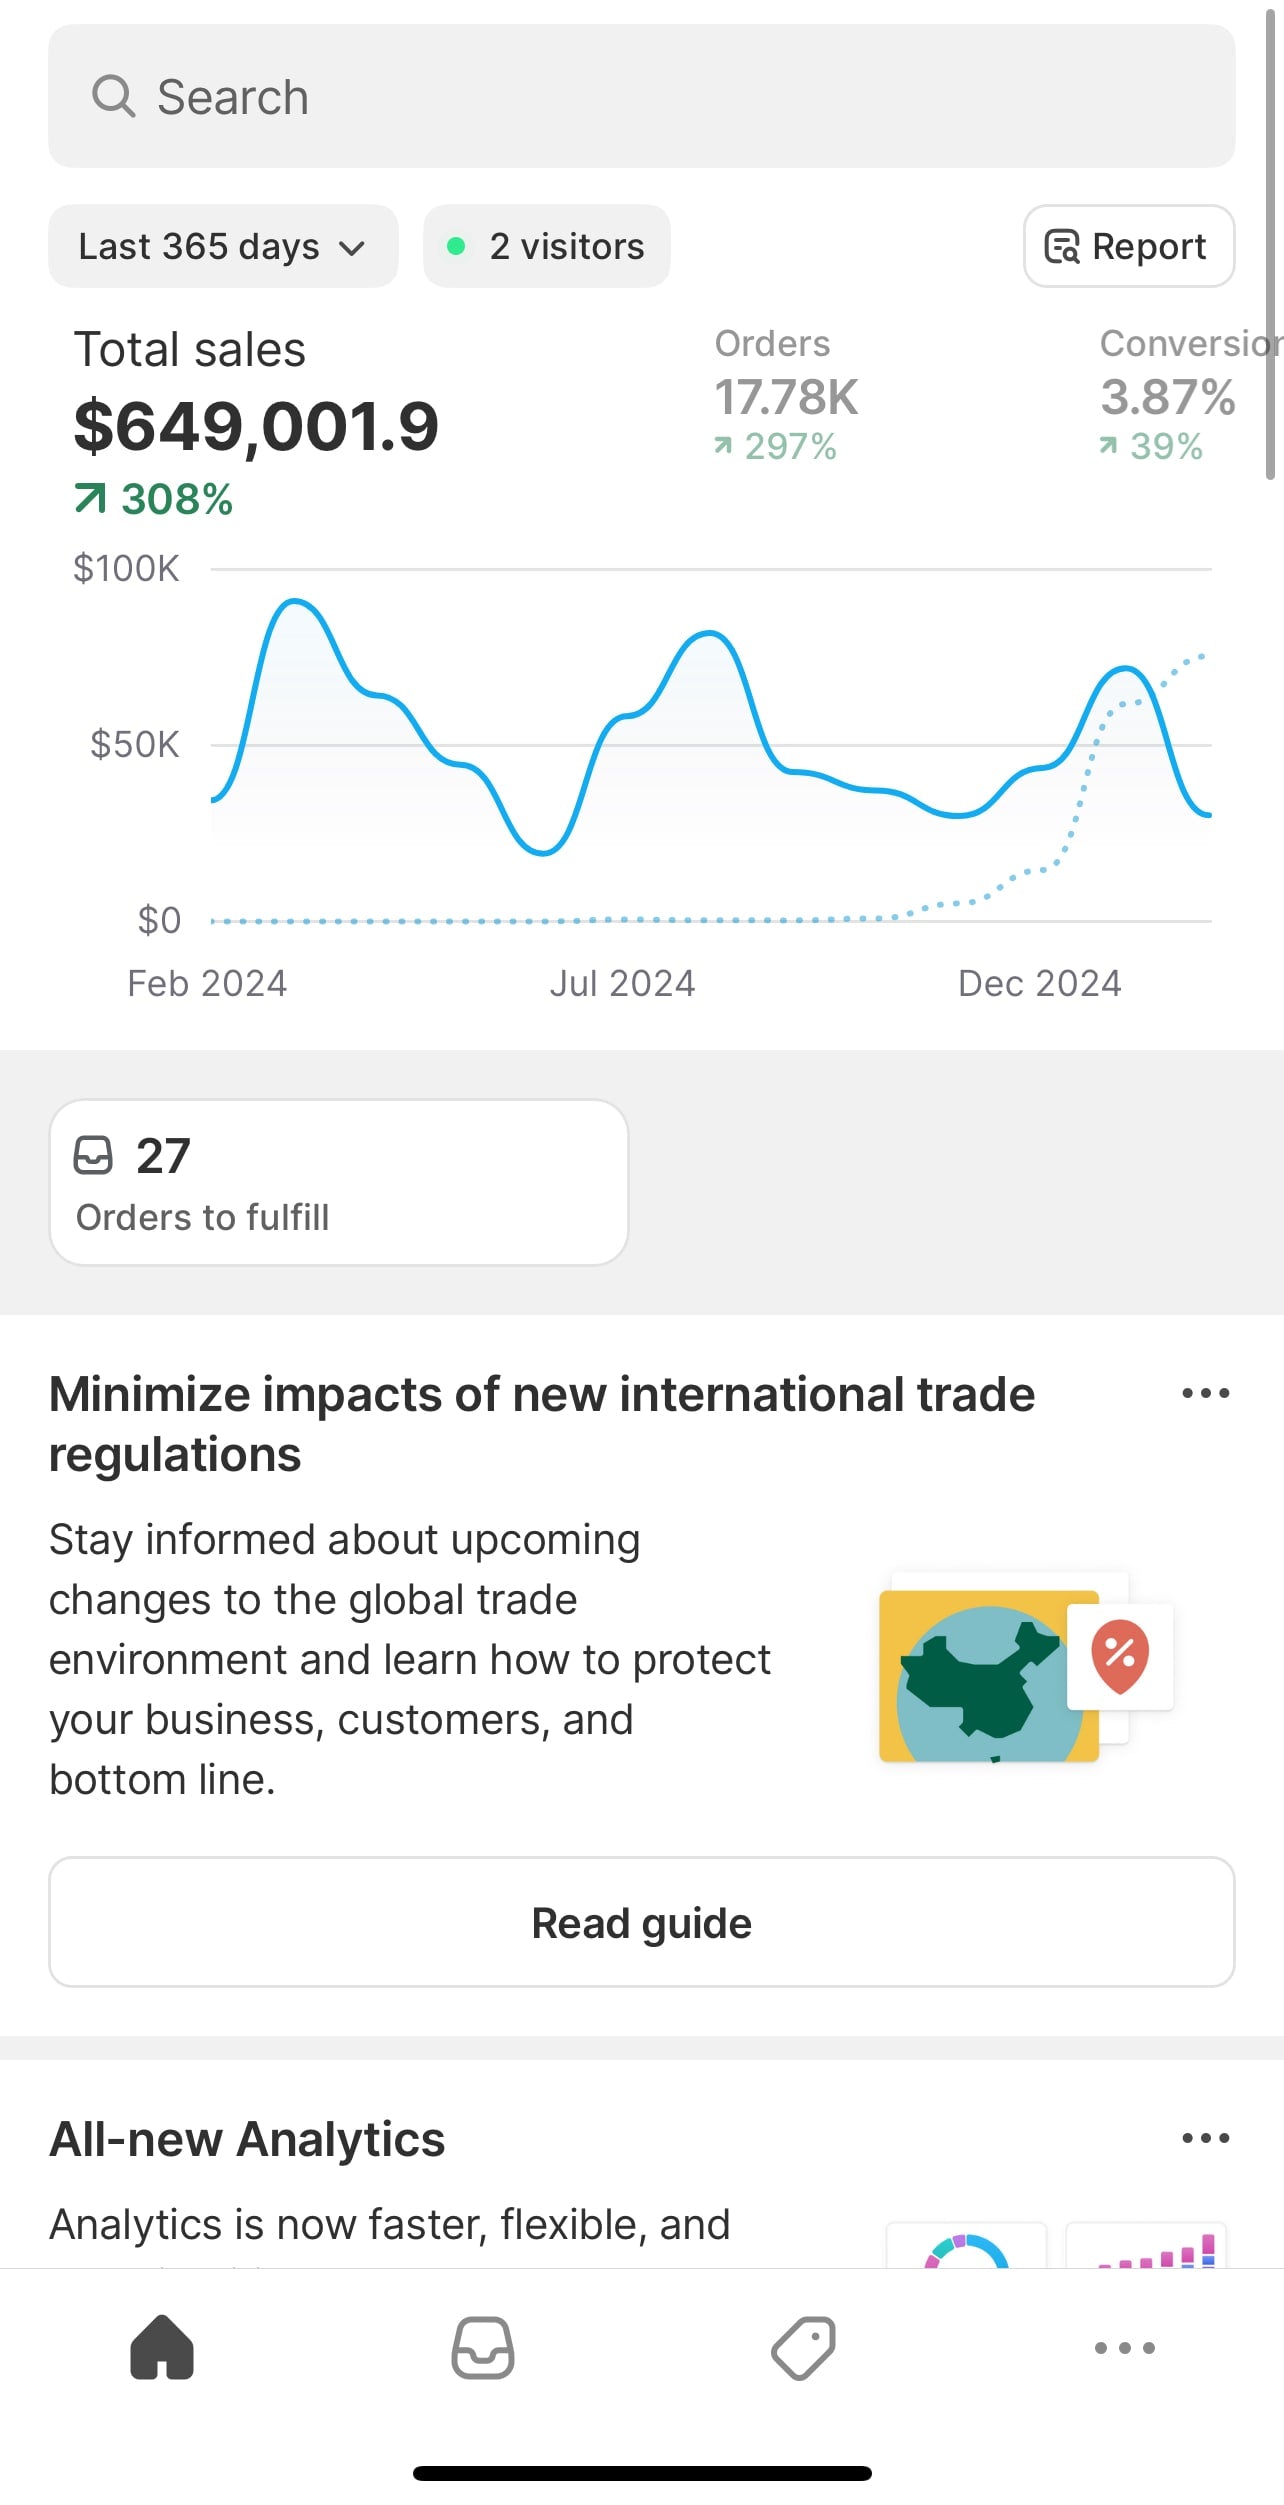Click the globe trade illustration
1284x2505 pixels.
pos(1027,1668)
